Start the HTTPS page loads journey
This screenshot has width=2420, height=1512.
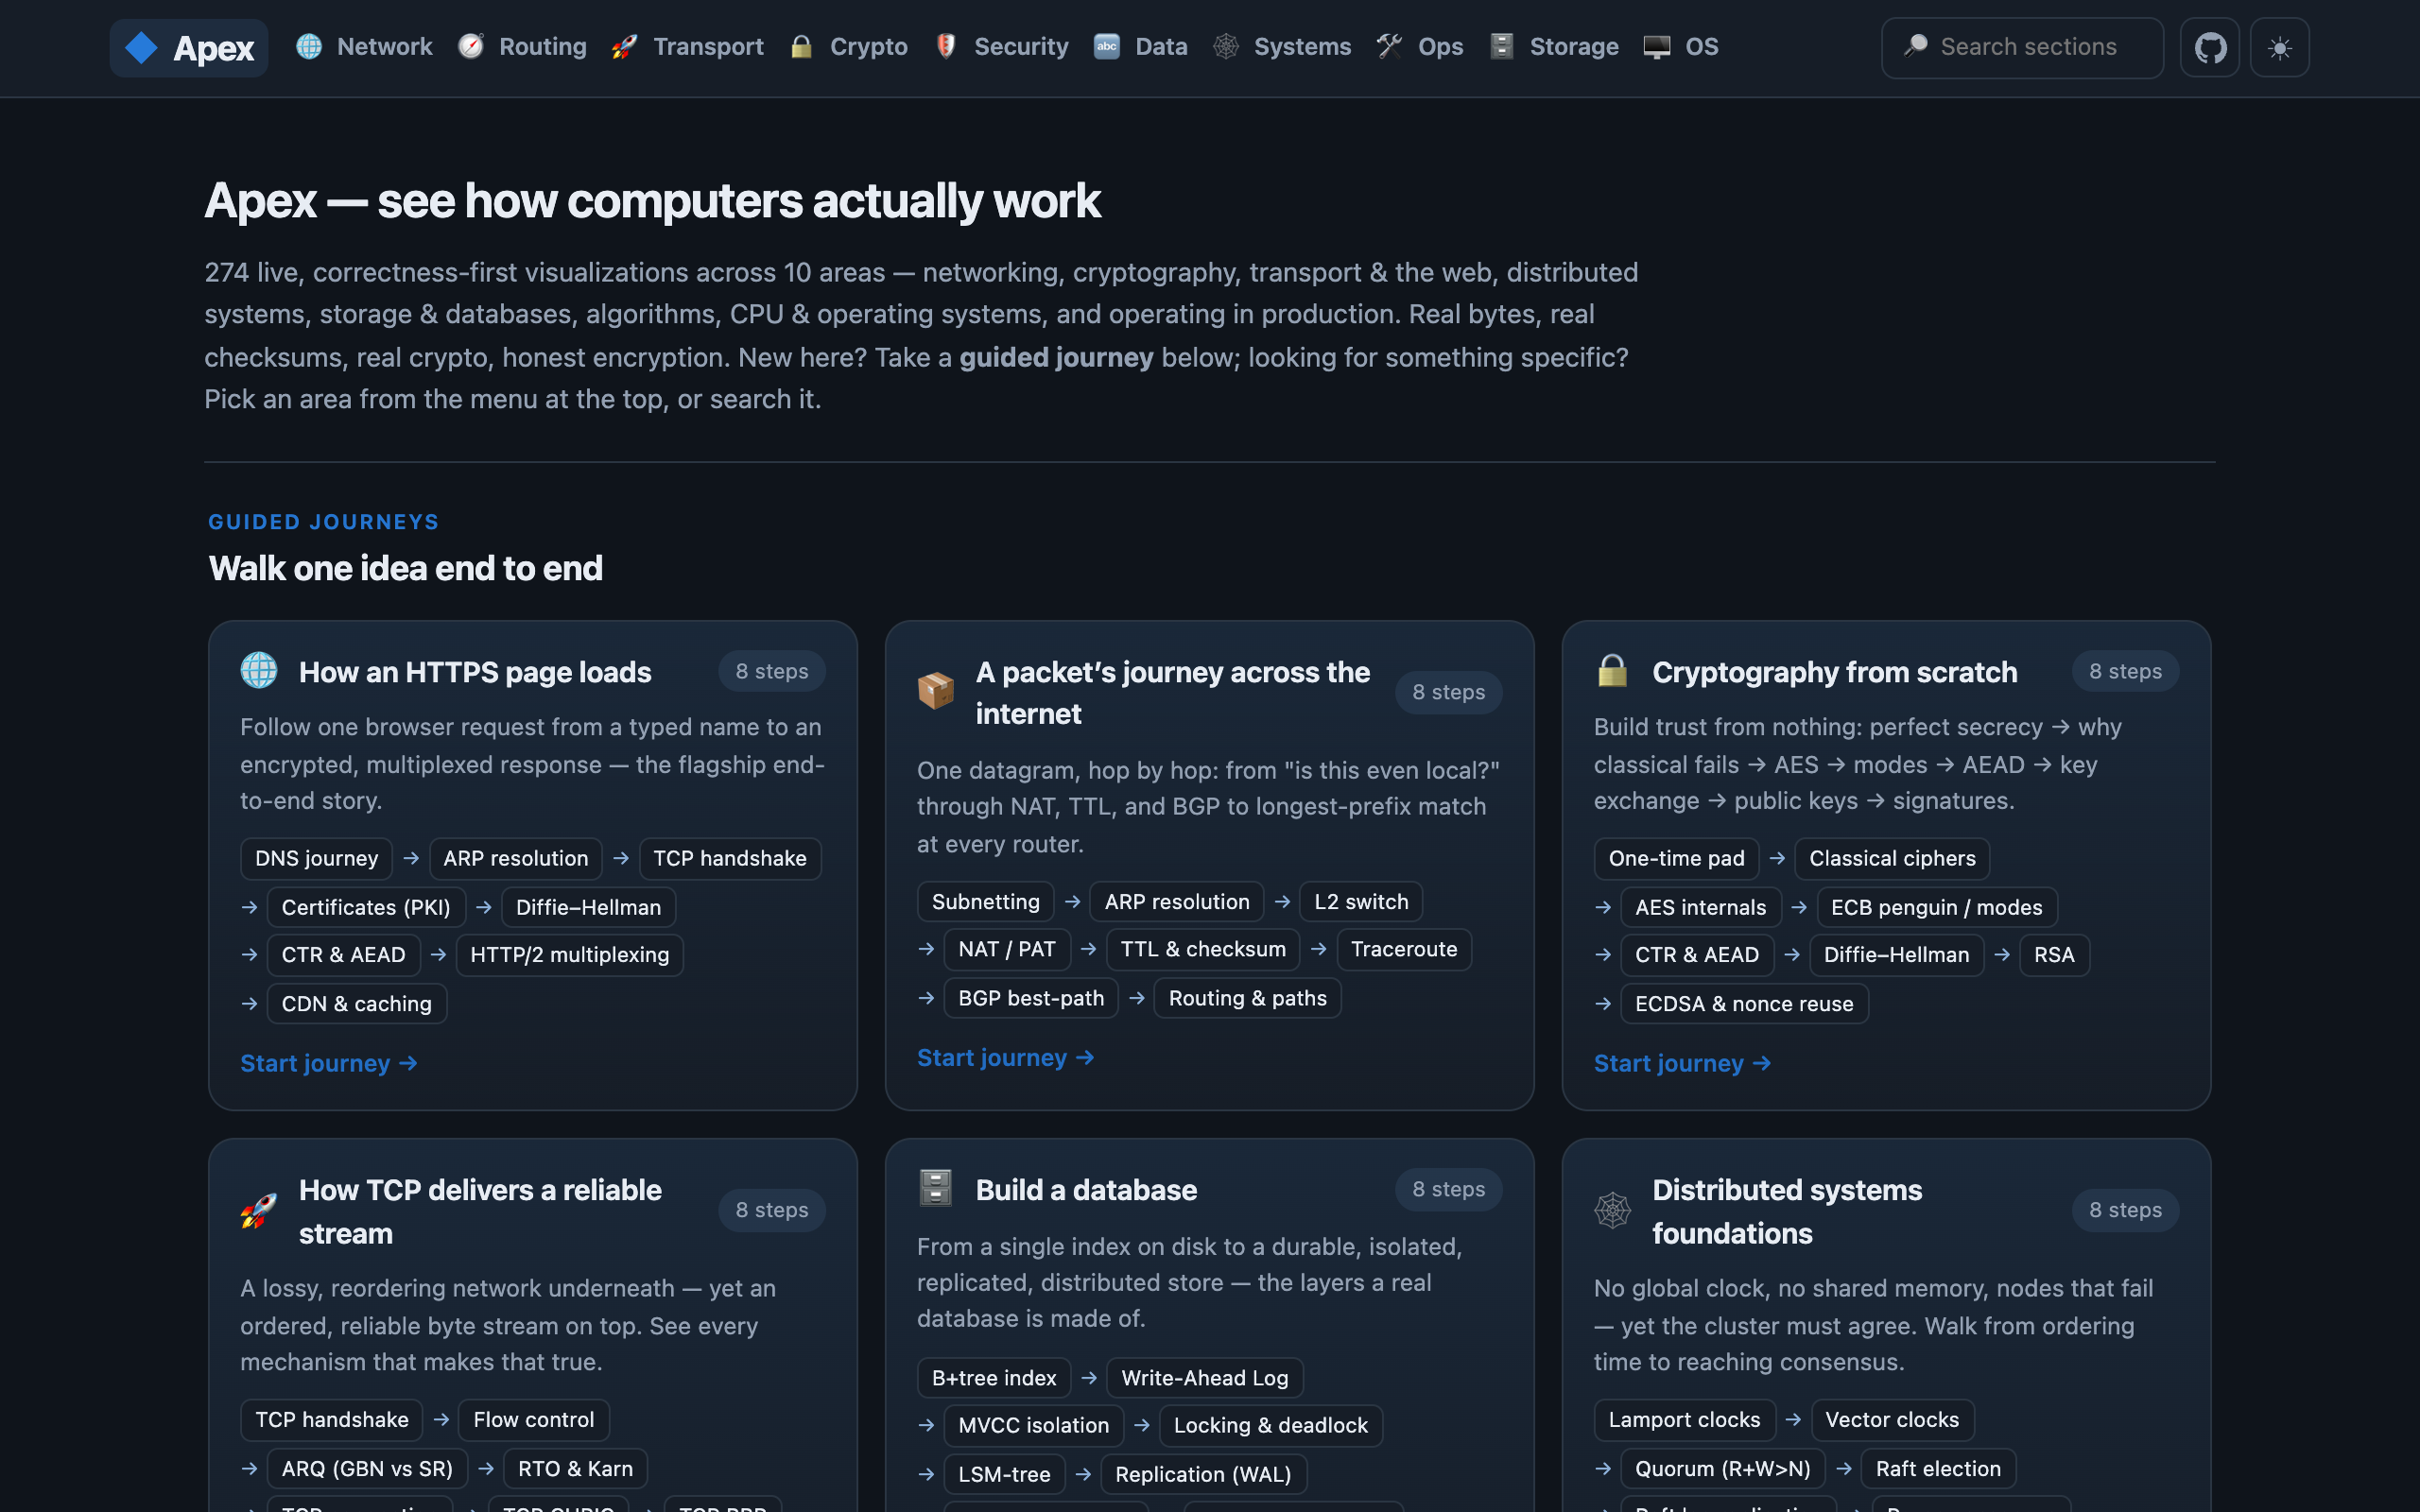[x=329, y=1063]
